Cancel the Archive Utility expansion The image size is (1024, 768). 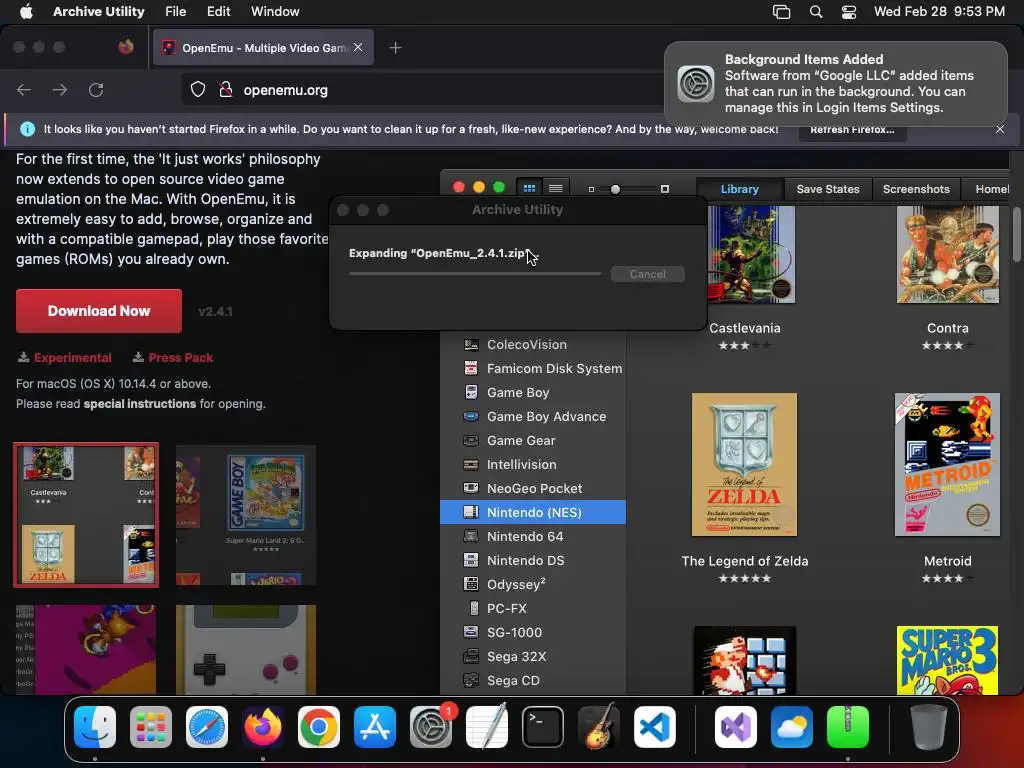[648, 274]
